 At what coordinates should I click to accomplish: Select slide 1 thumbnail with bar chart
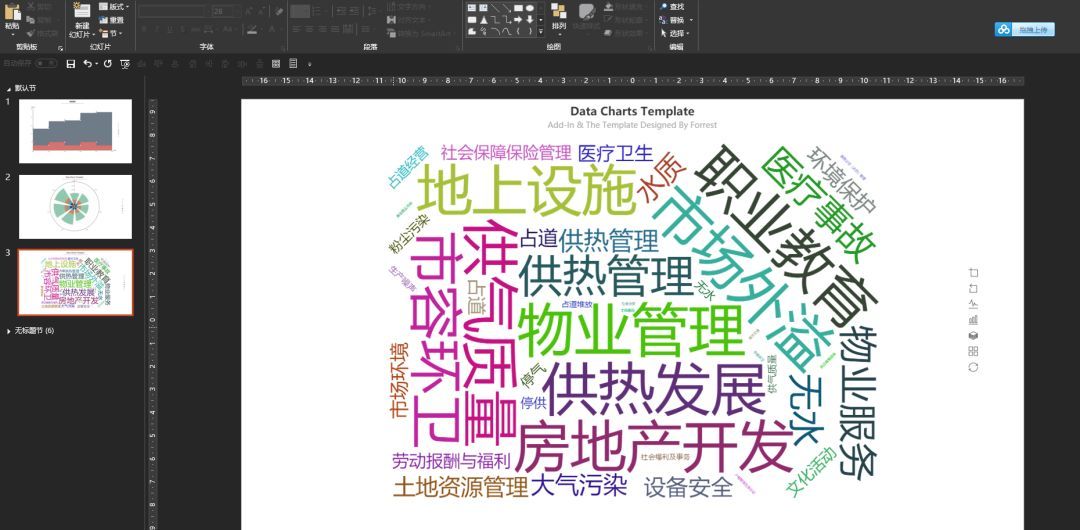[75, 131]
